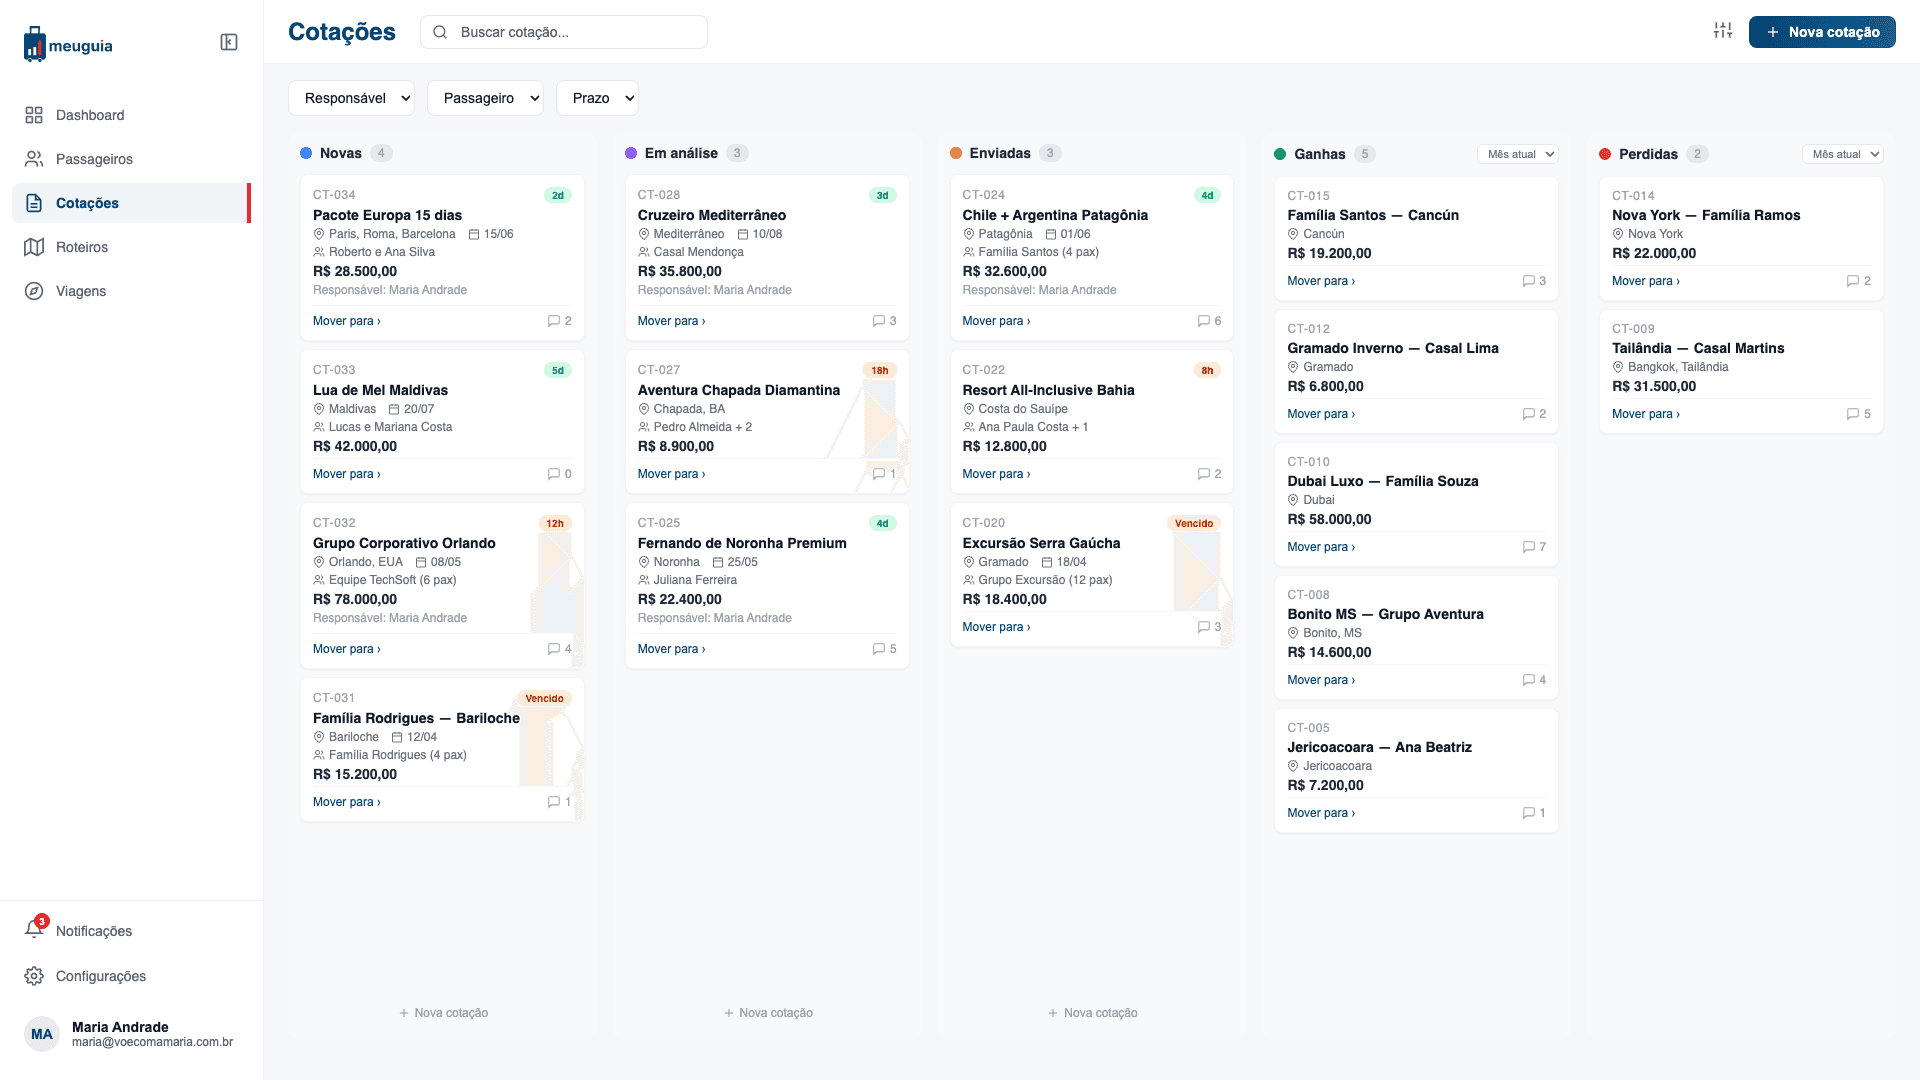Open Notificações in sidebar

point(131,931)
